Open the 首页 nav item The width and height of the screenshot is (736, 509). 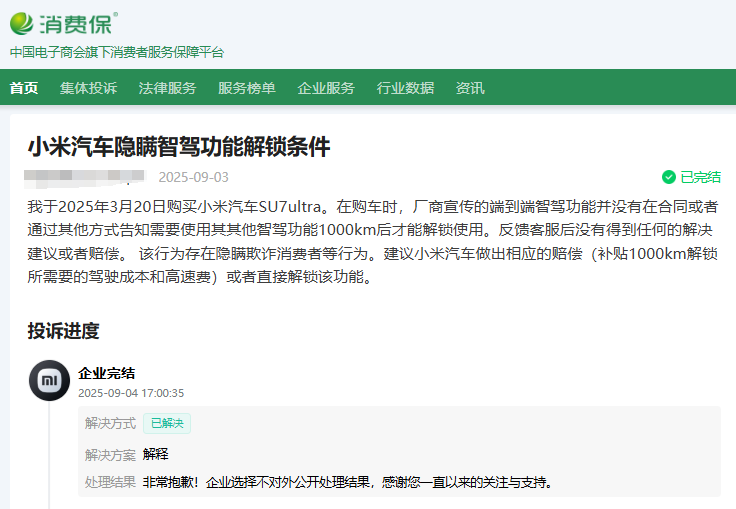24,88
